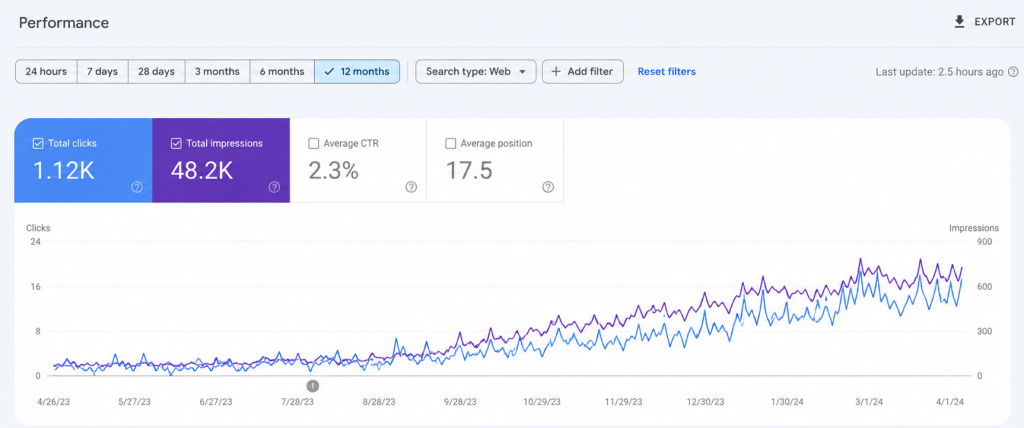The image size is (1024, 428).
Task: Click the plus icon in Add filter
Action: point(556,72)
